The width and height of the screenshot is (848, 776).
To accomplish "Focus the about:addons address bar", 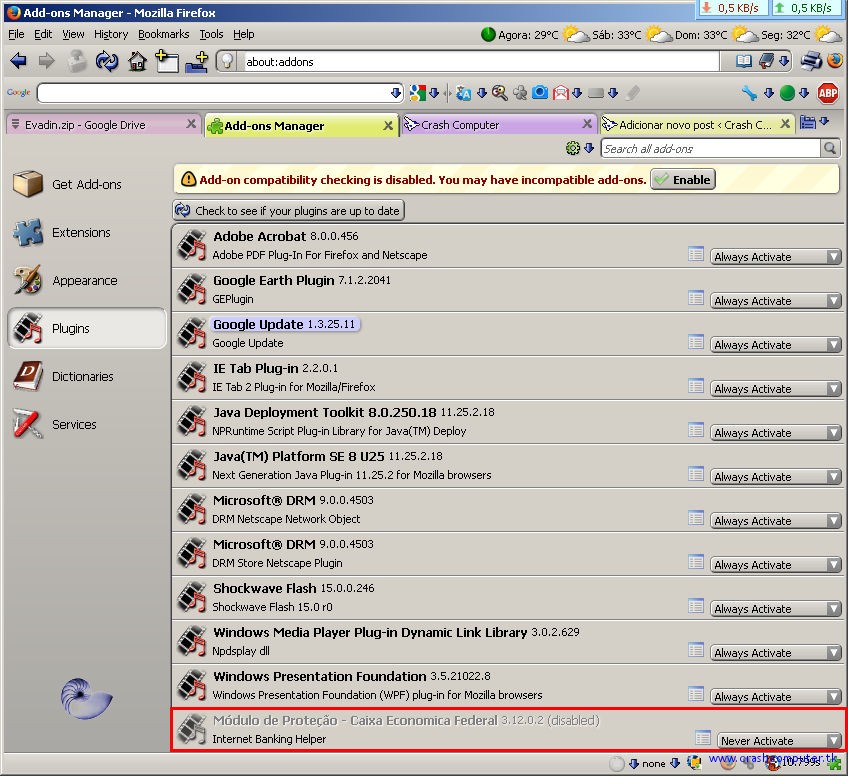I will pos(481,62).
